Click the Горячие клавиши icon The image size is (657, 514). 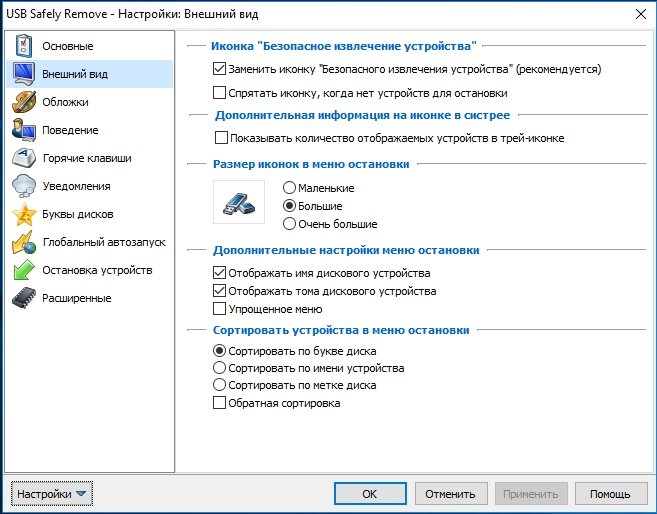click(x=23, y=158)
